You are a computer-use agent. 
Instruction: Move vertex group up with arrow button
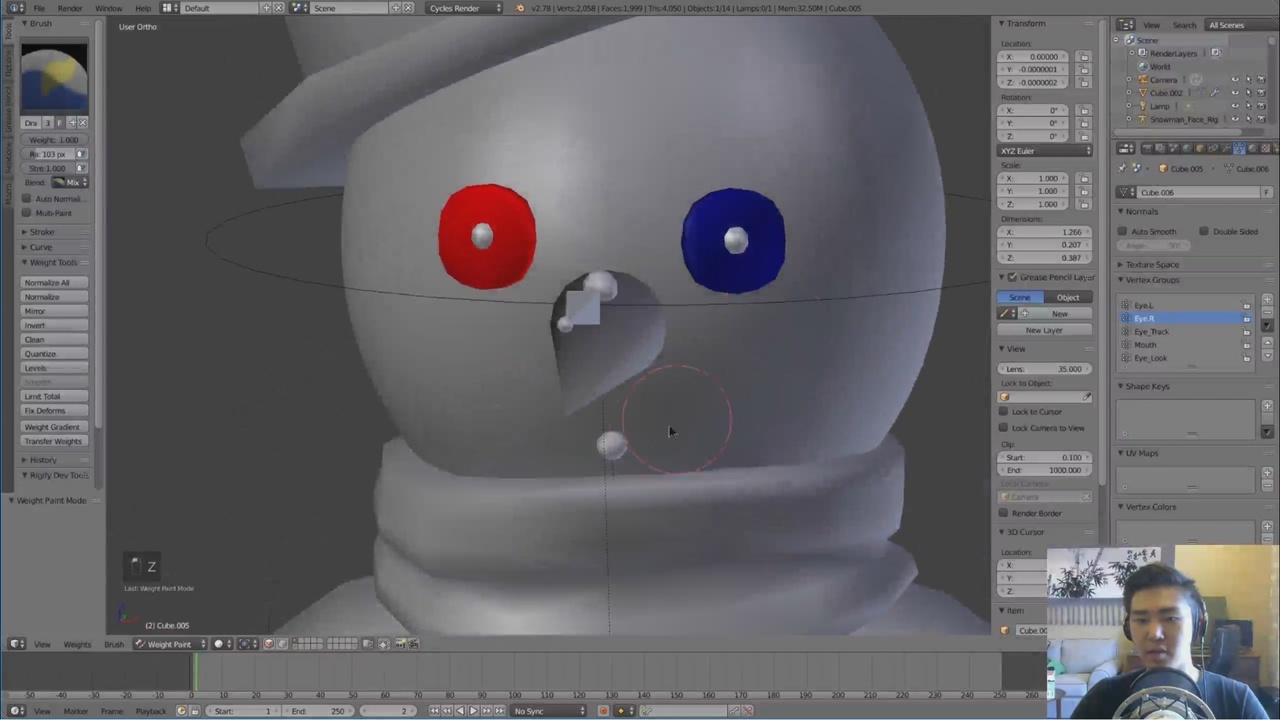pos(1267,343)
